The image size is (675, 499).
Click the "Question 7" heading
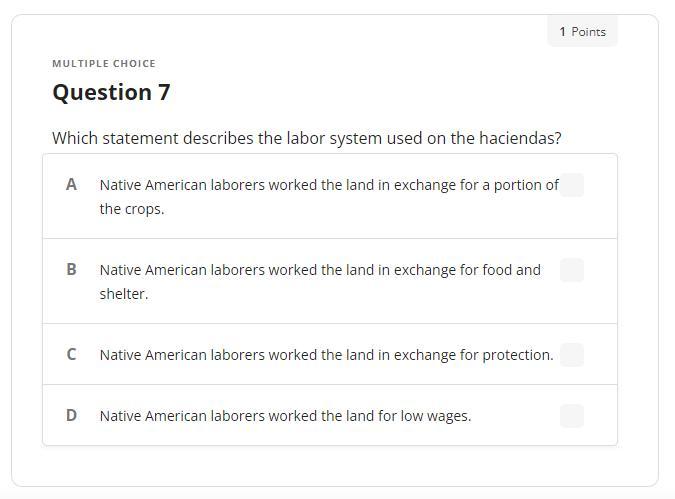tap(111, 93)
